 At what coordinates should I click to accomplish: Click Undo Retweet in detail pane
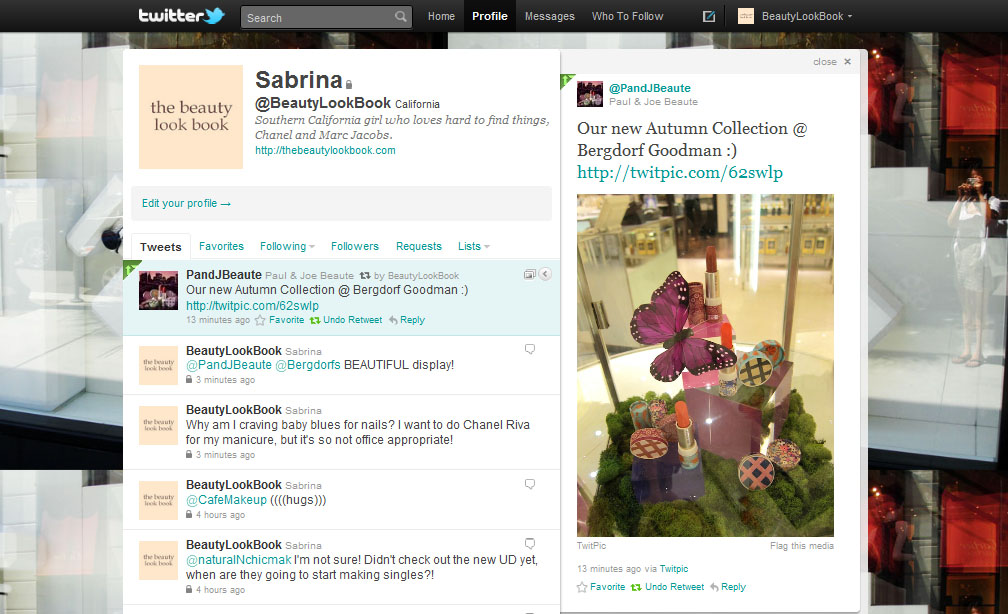click(674, 587)
